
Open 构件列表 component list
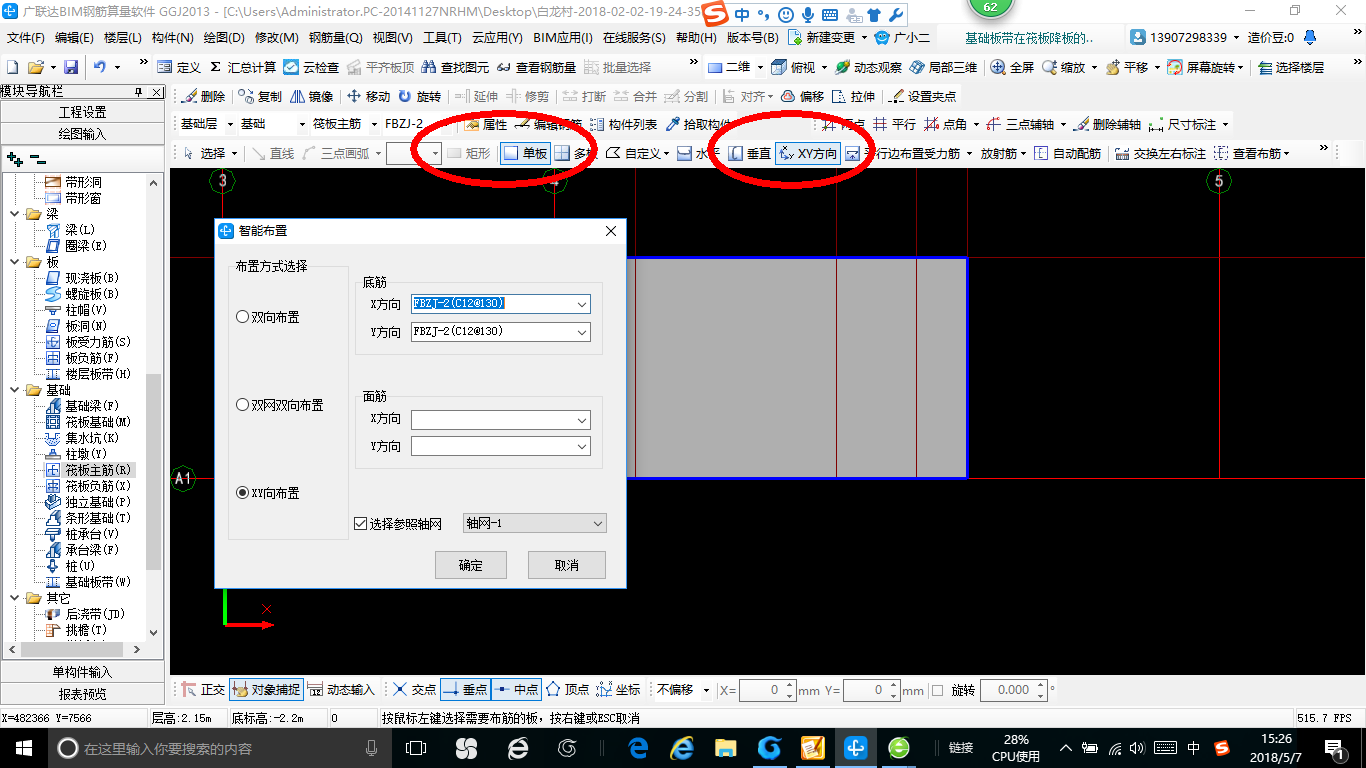coord(623,124)
